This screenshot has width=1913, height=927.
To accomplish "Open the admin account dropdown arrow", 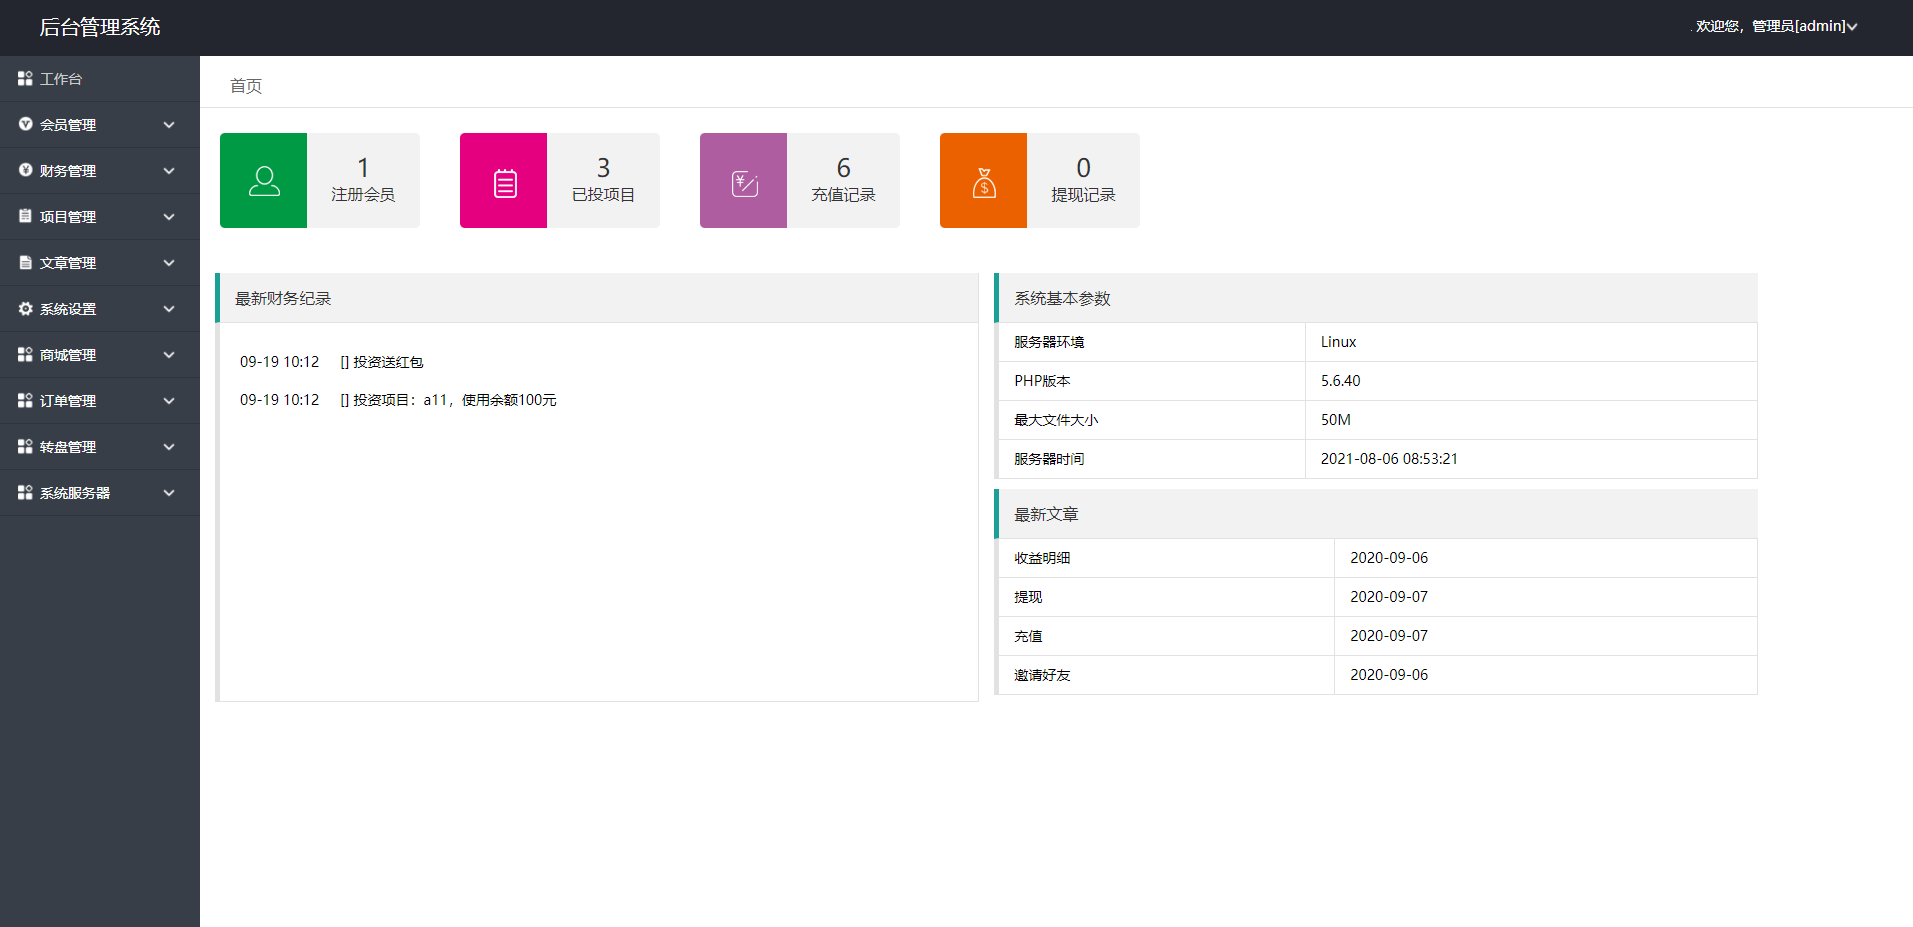I will (x=1852, y=27).
